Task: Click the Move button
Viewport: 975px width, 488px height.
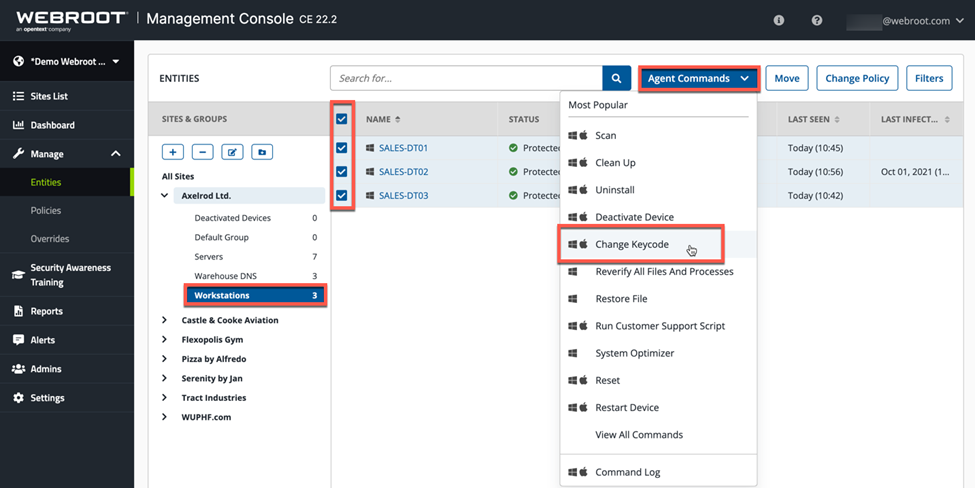Action: coord(787,78)
